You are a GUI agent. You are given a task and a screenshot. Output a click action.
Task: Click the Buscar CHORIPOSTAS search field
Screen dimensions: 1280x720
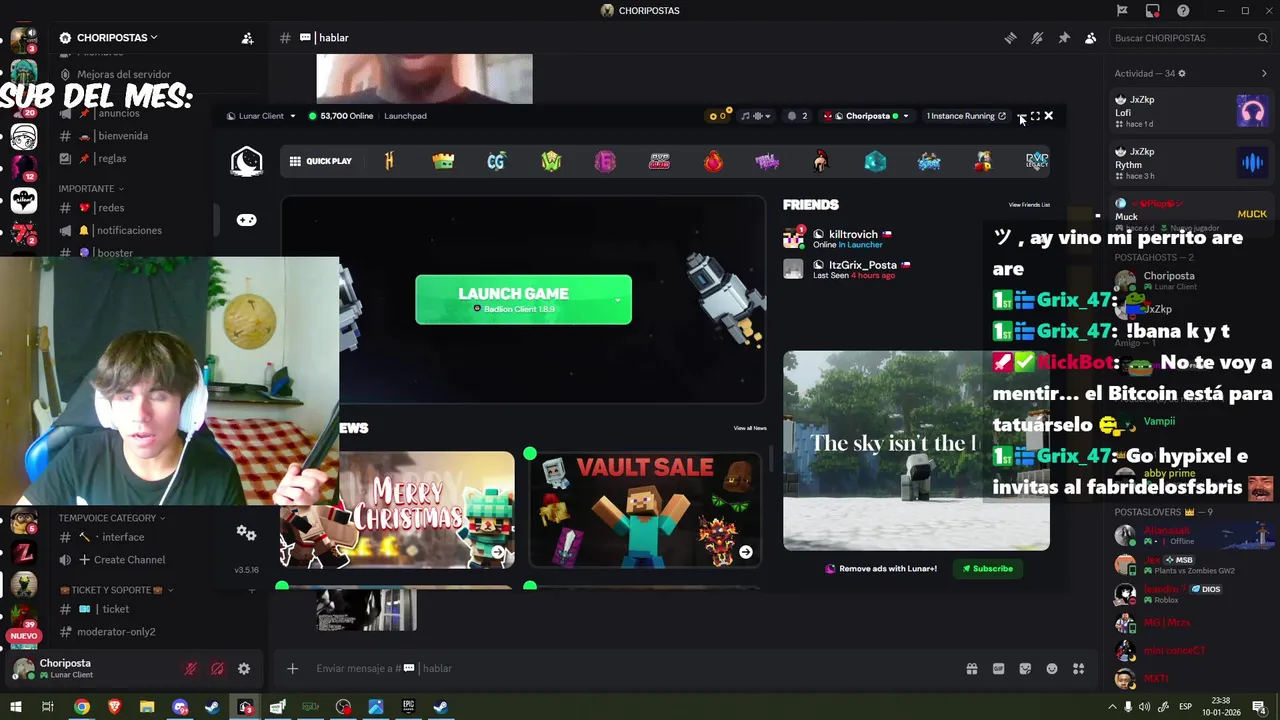tap(1190, 38)
